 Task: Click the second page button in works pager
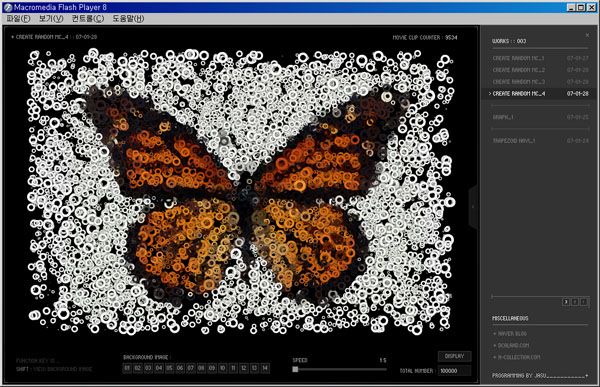[575, 302]
